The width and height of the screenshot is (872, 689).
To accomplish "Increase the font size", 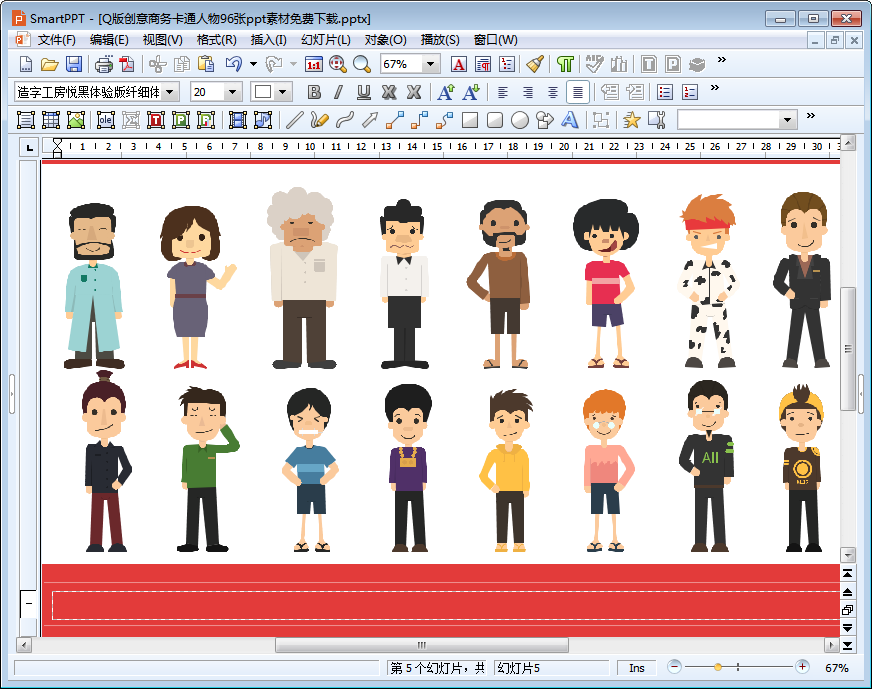I will pyautogui.click(x=445, y=92).
